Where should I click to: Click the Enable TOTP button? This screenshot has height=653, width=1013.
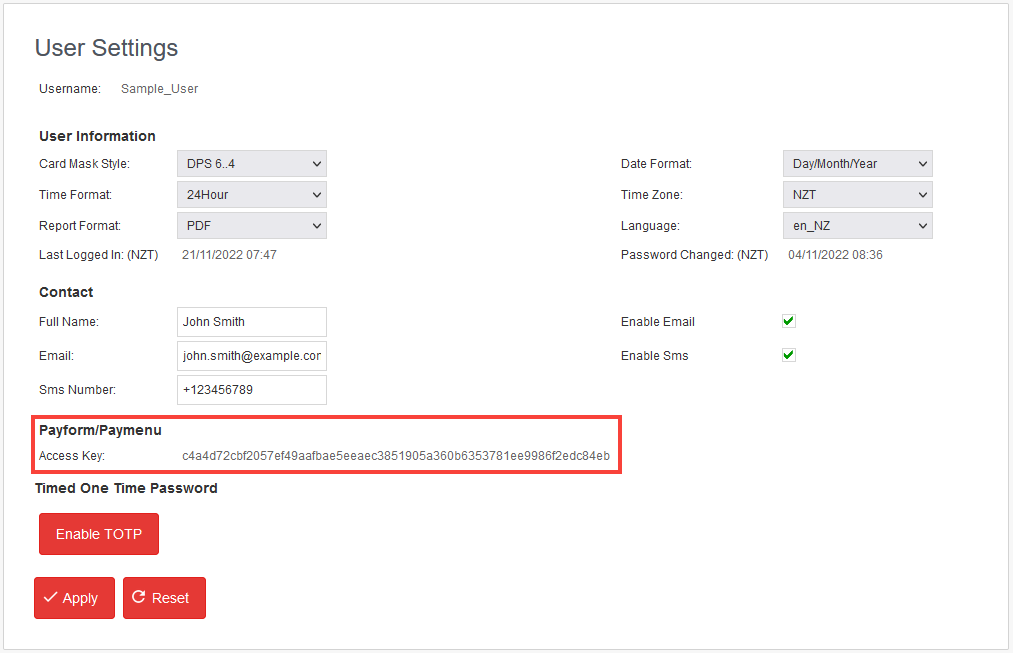pyautogui.click(x=99, y=534)
